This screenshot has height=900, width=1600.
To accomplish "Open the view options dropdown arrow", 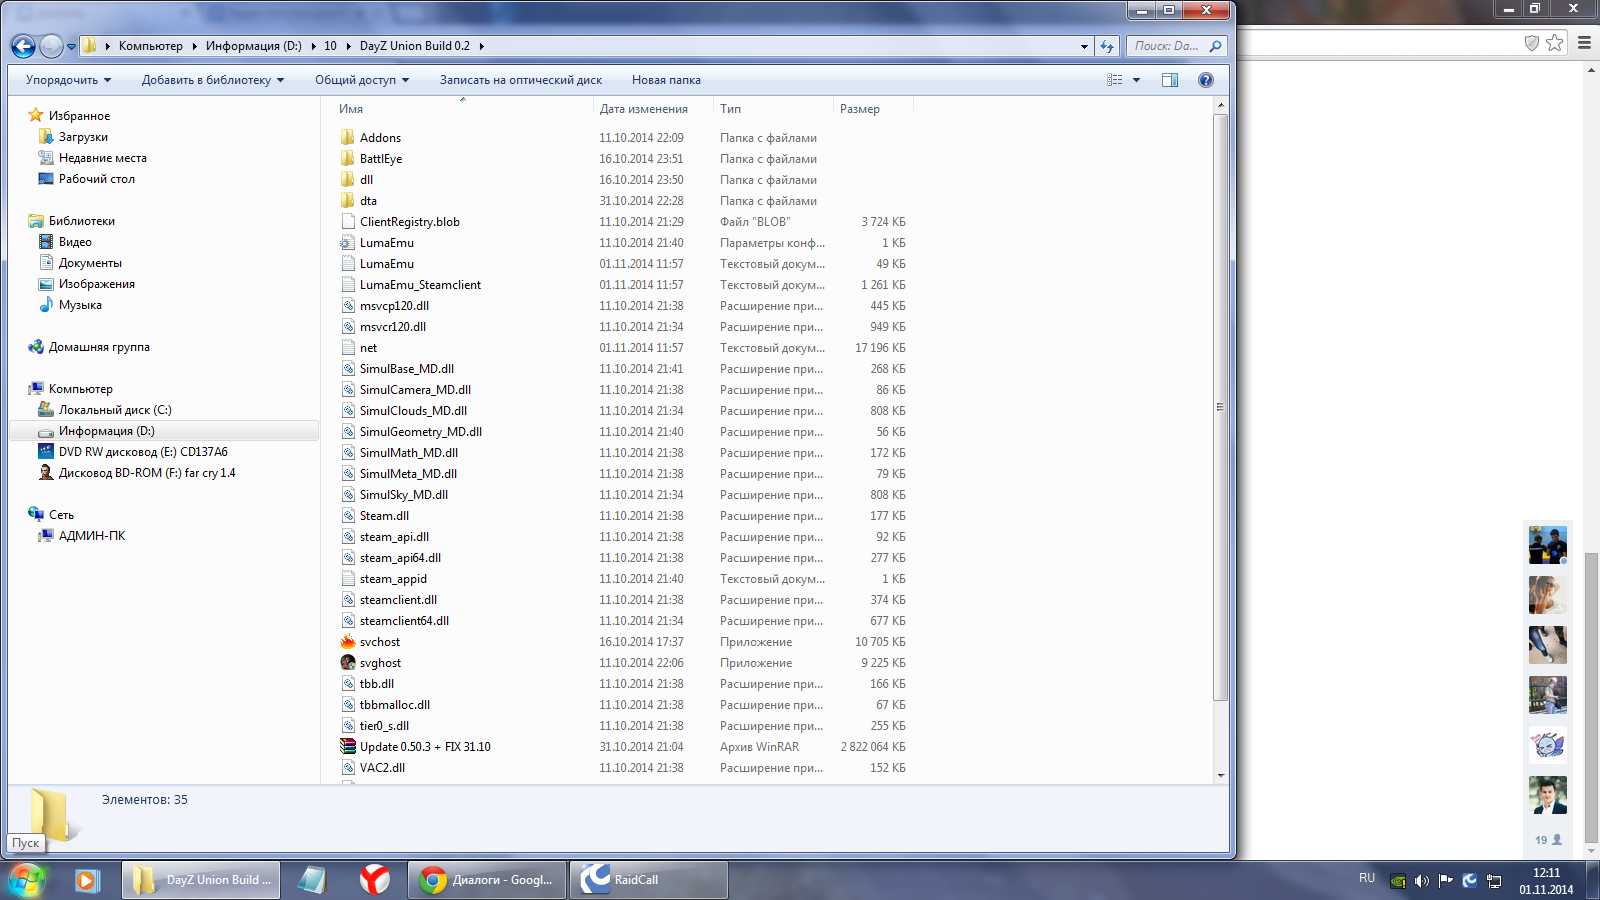I will pos(1136,80).
